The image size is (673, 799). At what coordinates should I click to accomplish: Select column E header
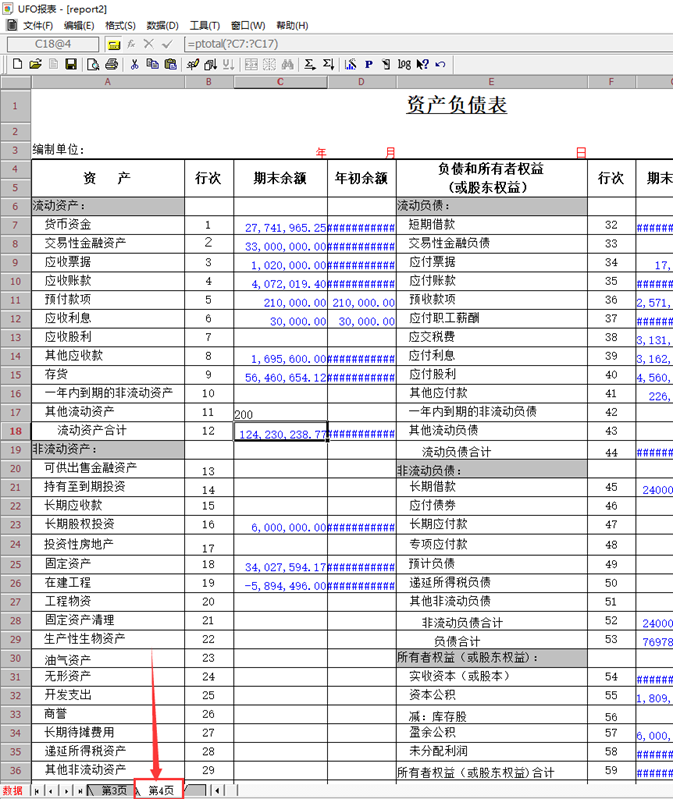click(x=491, y=82)
